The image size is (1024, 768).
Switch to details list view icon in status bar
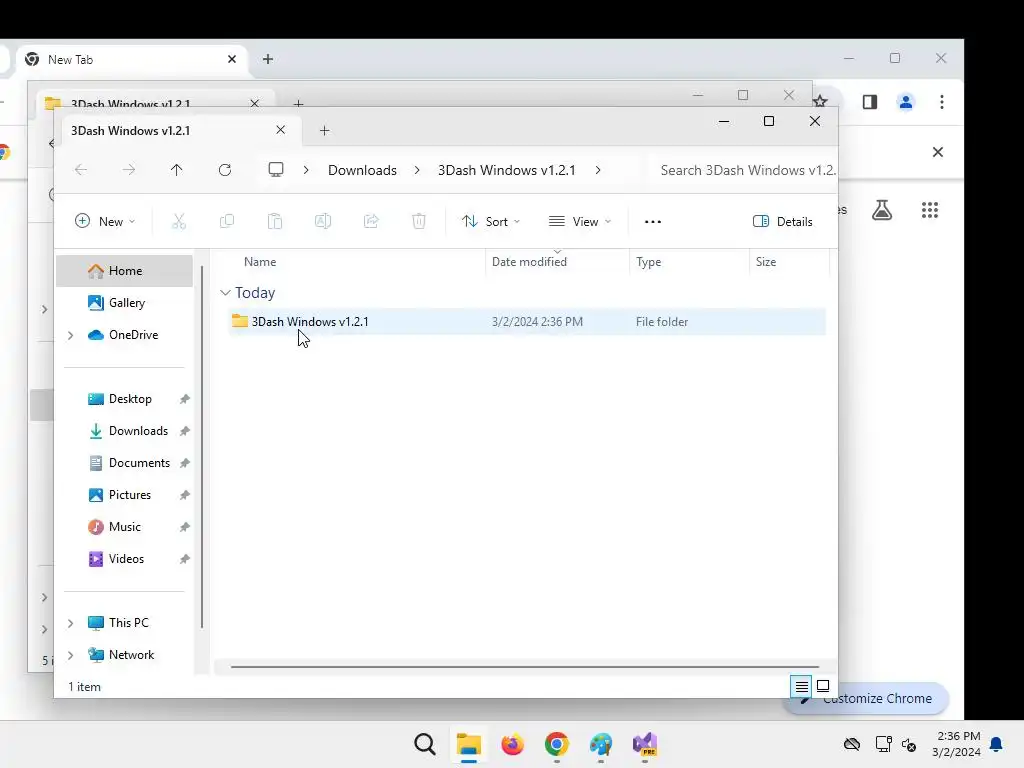801,686
